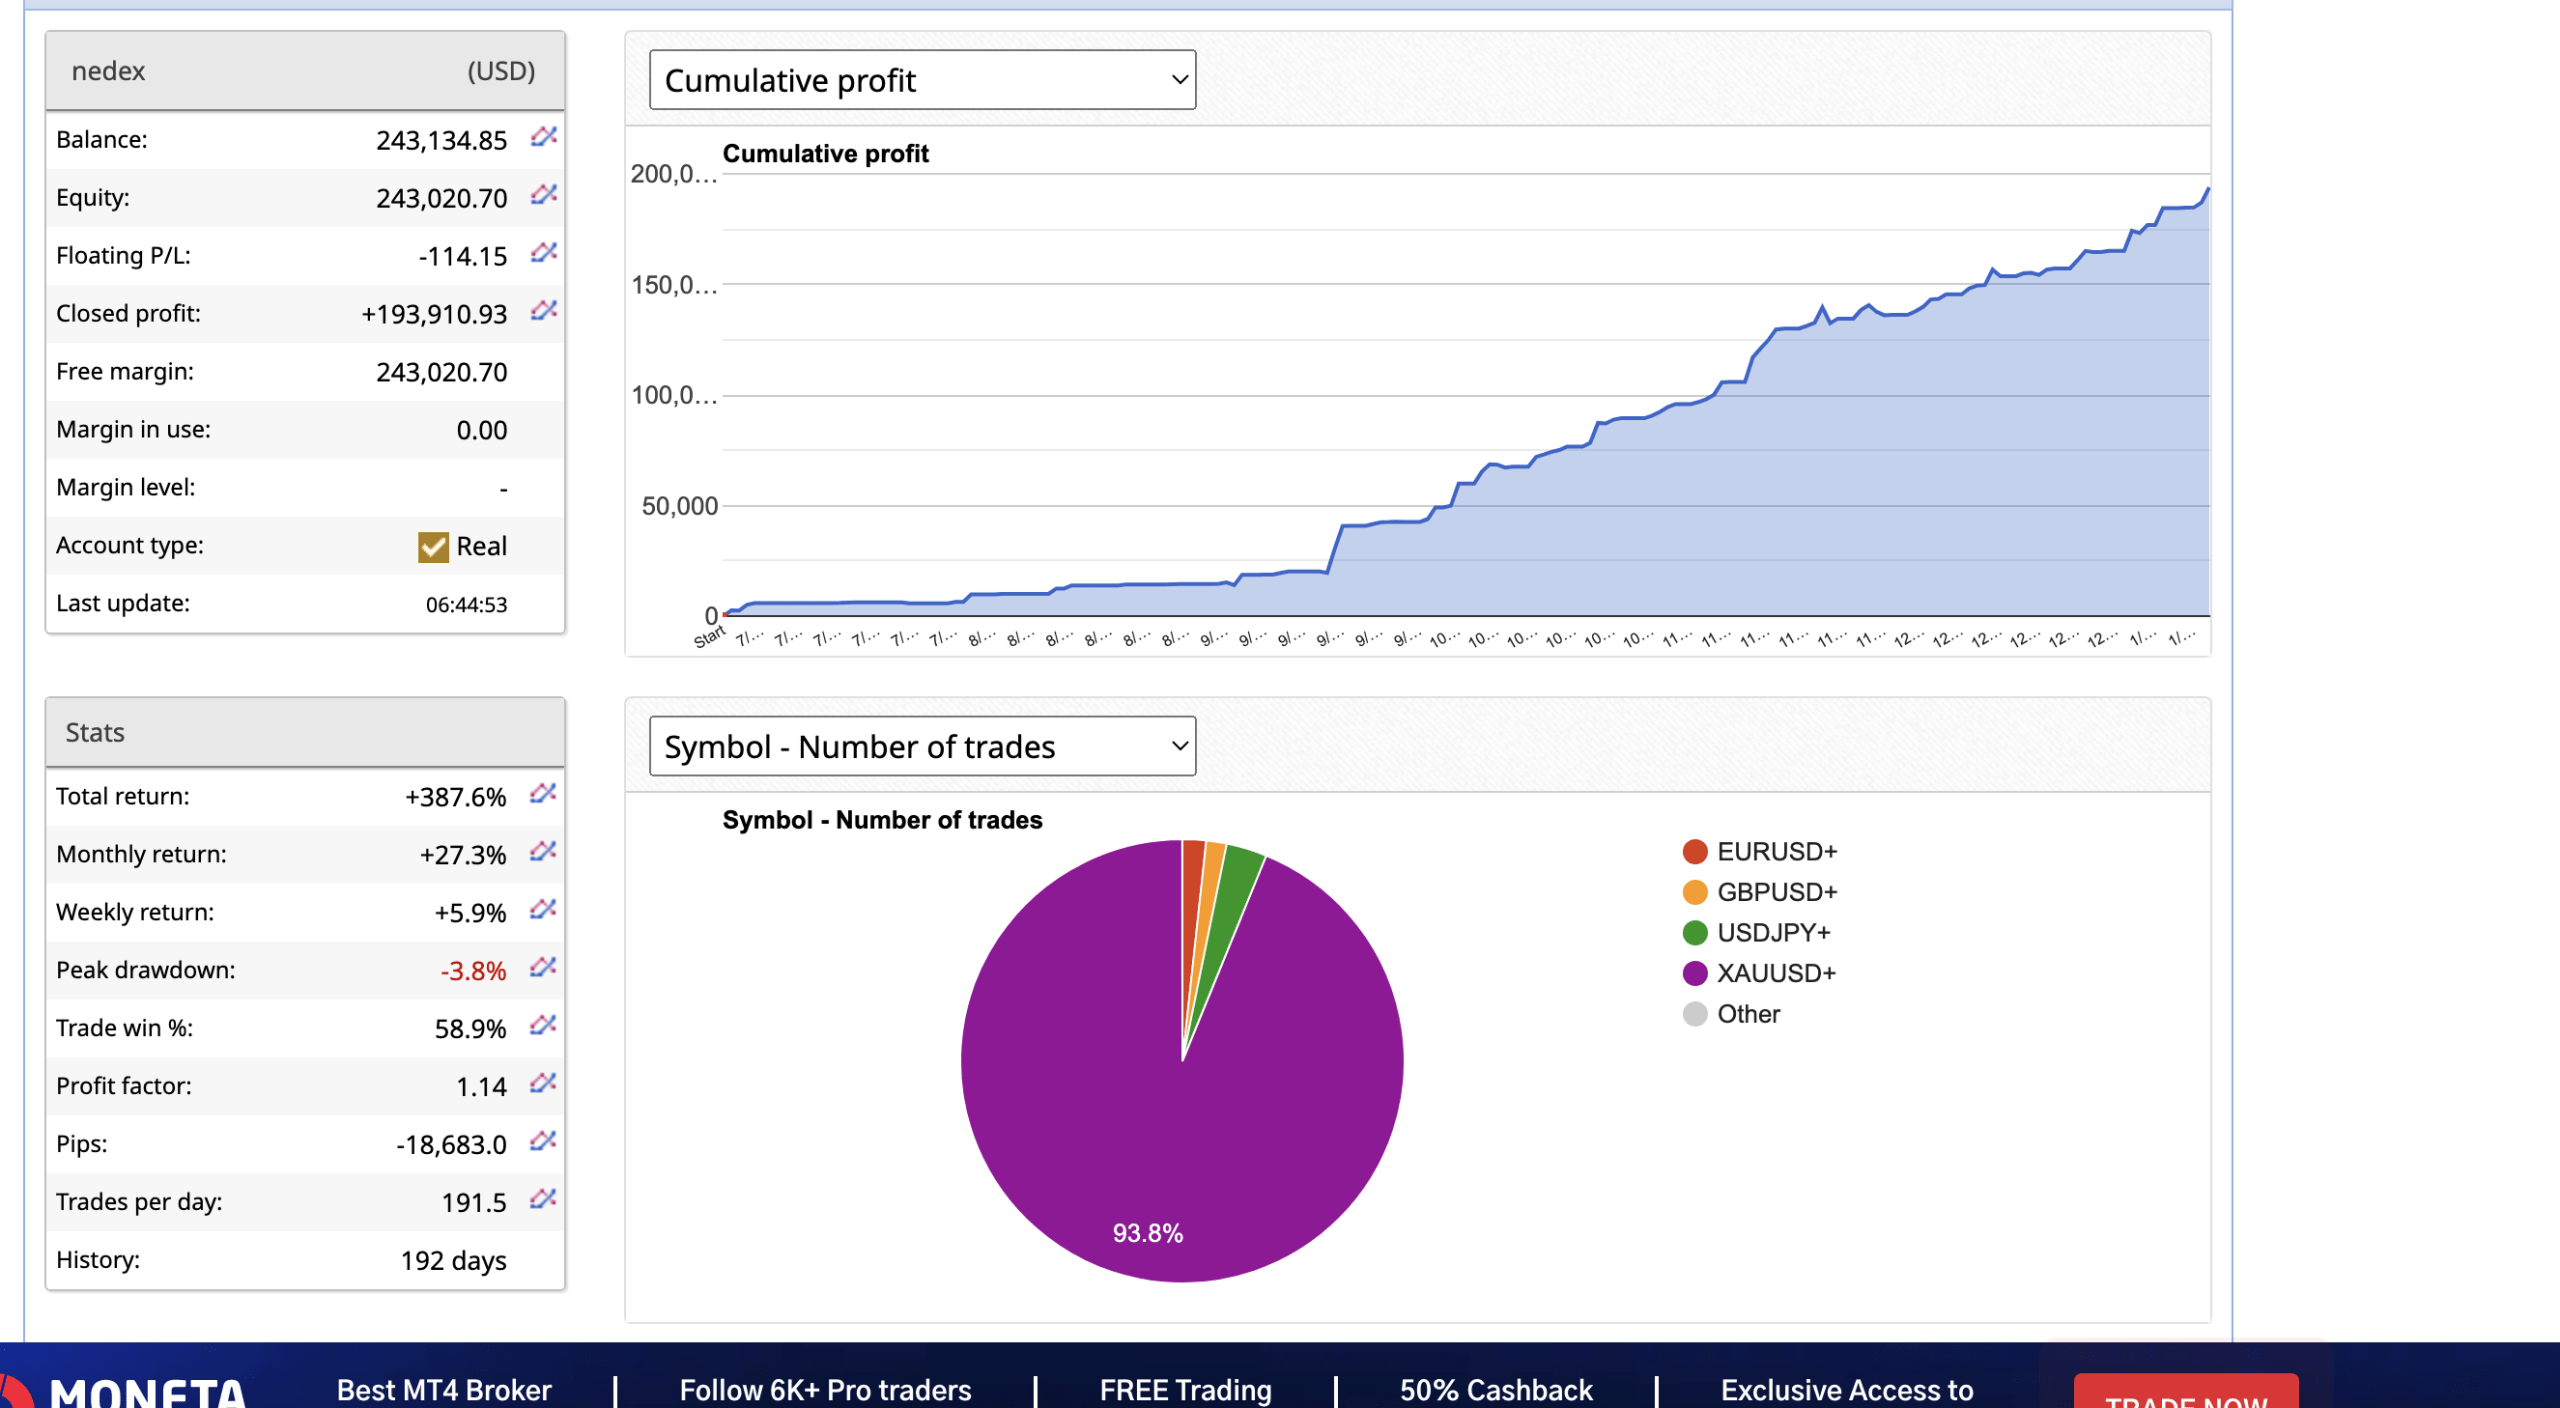Open the Cumulative profit dropdown
The image size is (2560, 1408).
(x=920, y=79)
